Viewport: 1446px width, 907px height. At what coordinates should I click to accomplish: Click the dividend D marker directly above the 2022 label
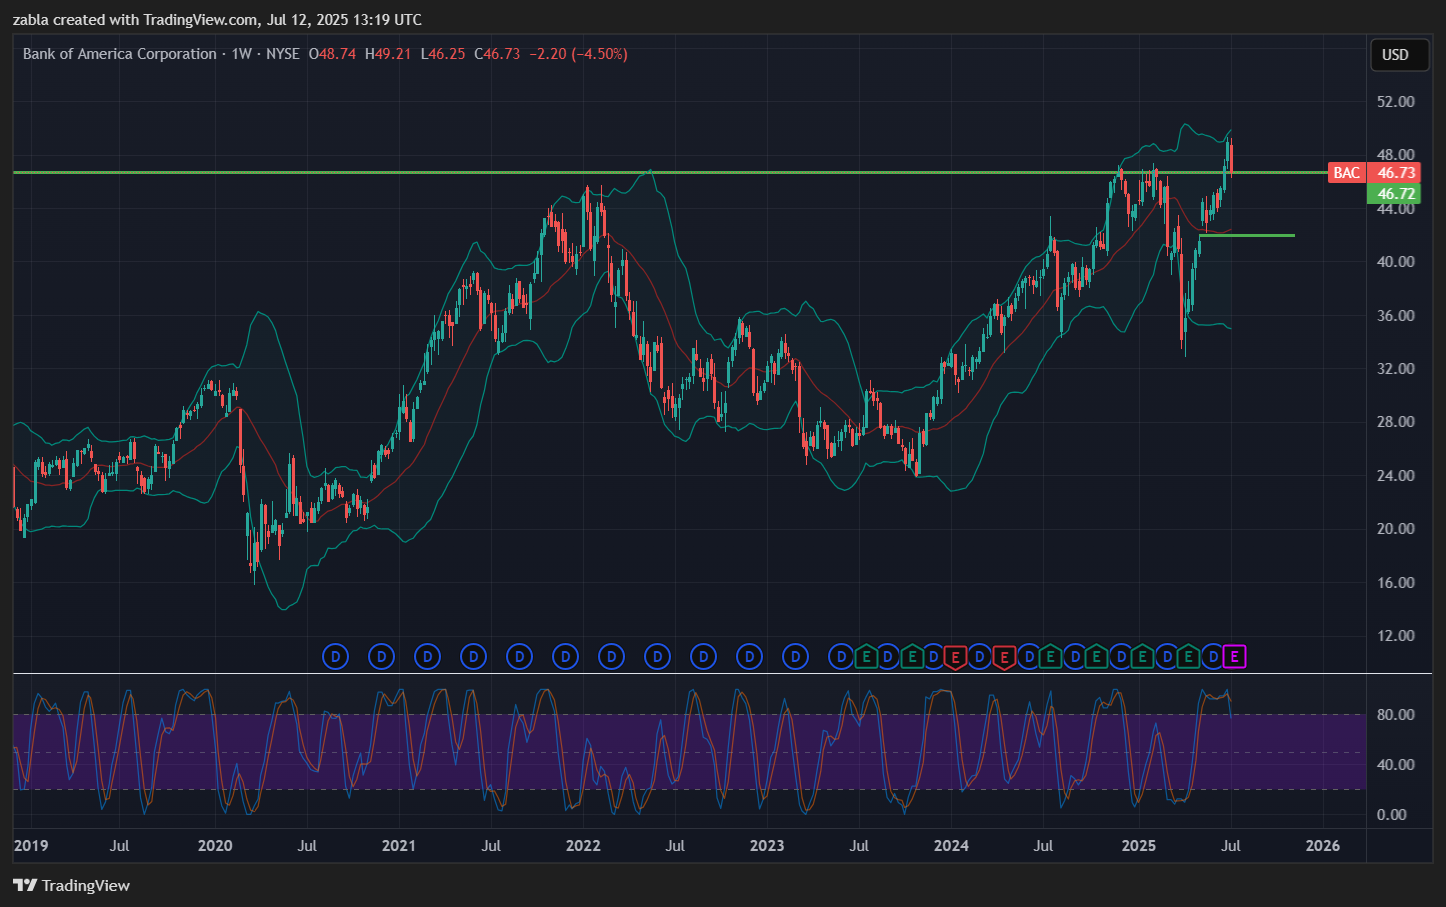565,657
